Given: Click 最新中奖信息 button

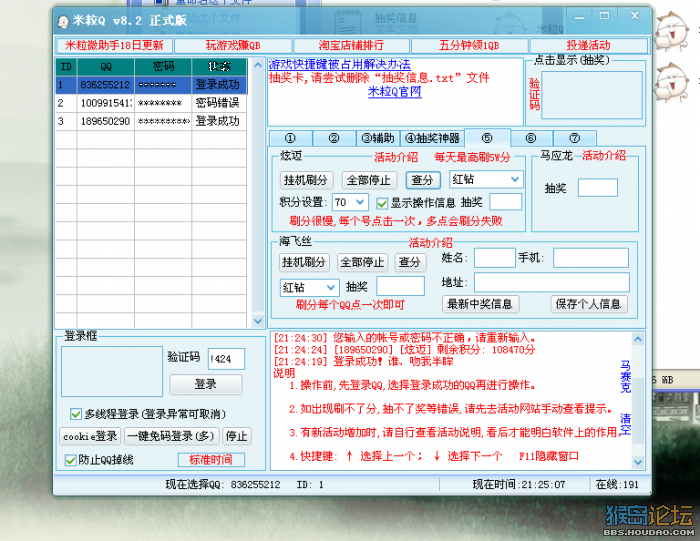Looking at the screenshot, I should (x=480, y=304).
